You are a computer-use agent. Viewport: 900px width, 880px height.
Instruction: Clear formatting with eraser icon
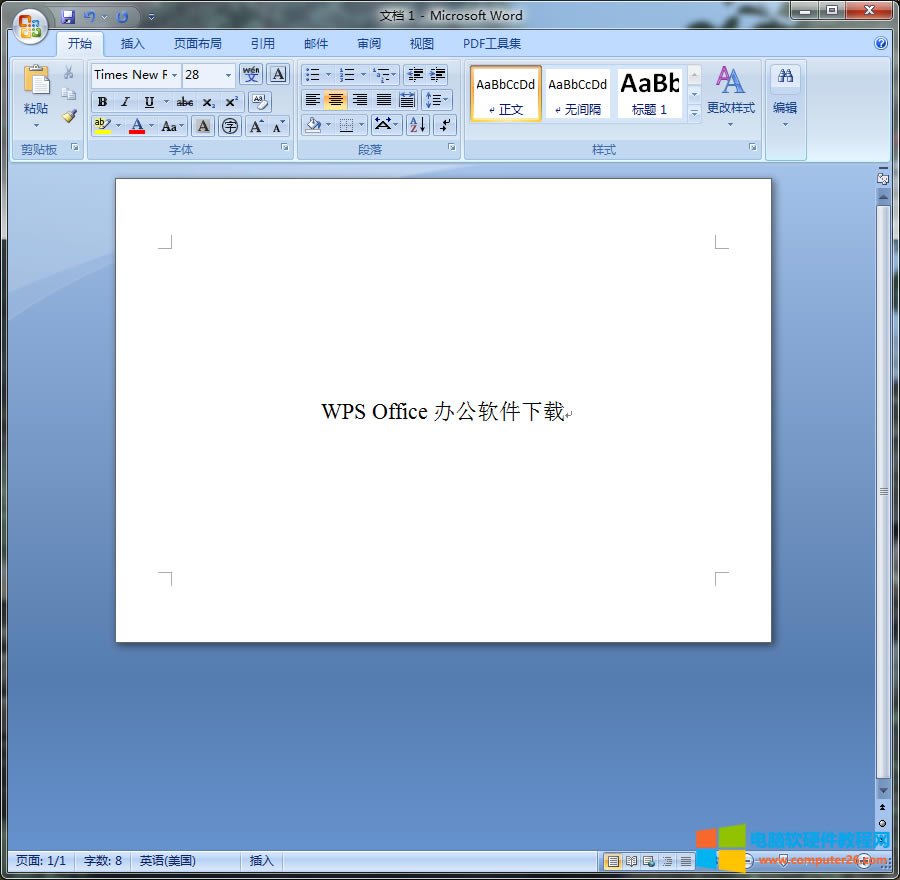coord(260,102)
